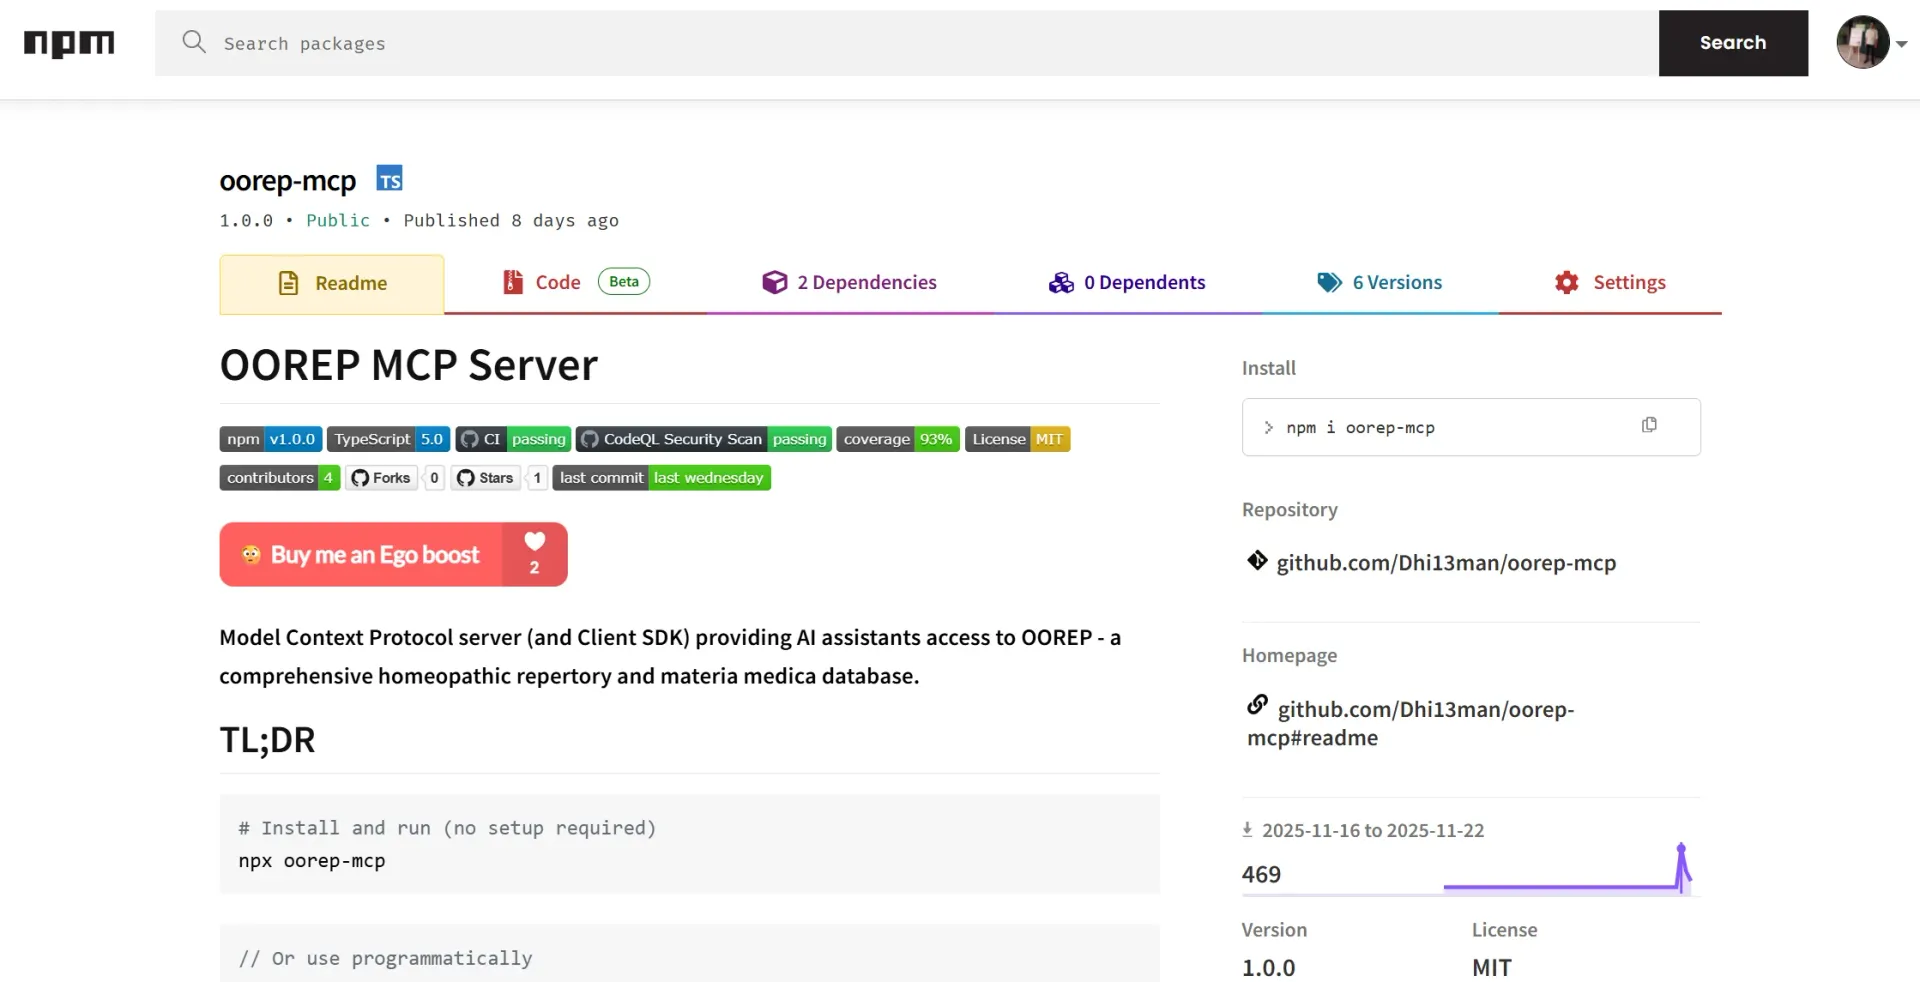Toggle the CI passing status badge
This screenshot has width=1920, height=982.
click(x=513, y=439)
